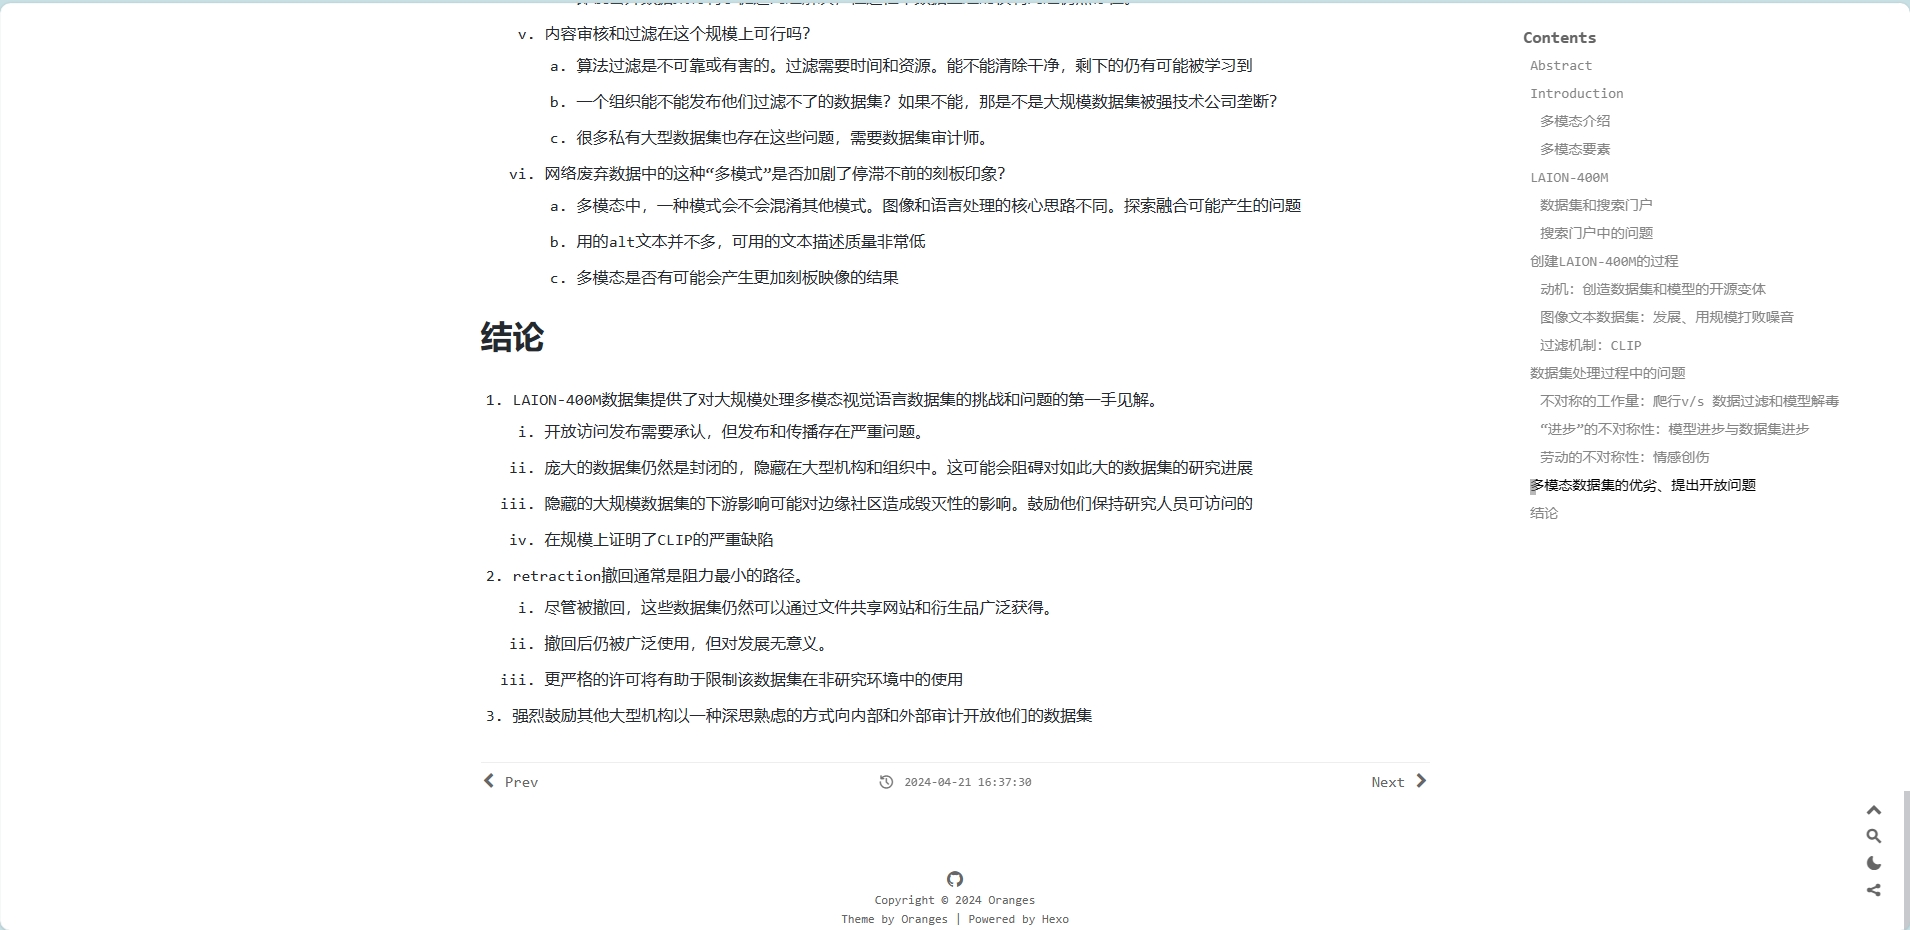Screen dimensions: 1910x930
Task: Open 图像文本数据集：发展、用规模打败噪音 entry
Action: [x=1667, y=317]
